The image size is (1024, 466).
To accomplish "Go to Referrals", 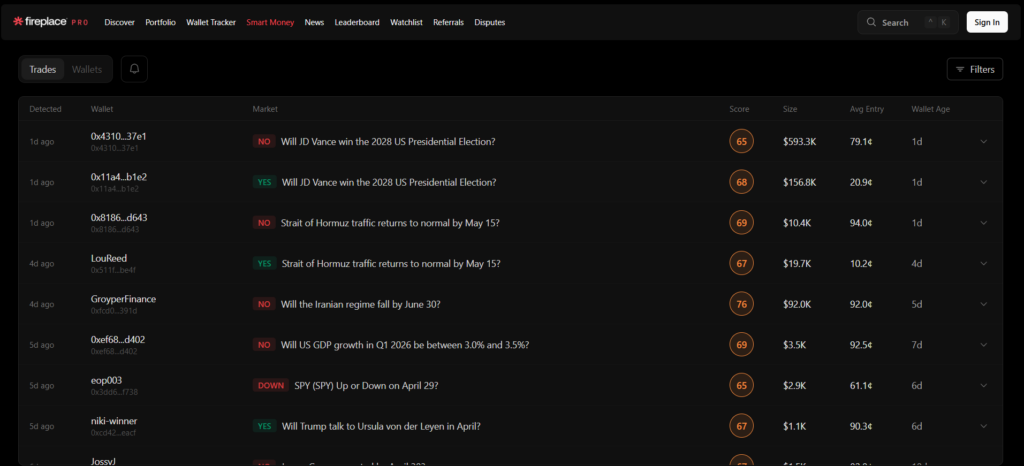I will (x=448, y=22).
